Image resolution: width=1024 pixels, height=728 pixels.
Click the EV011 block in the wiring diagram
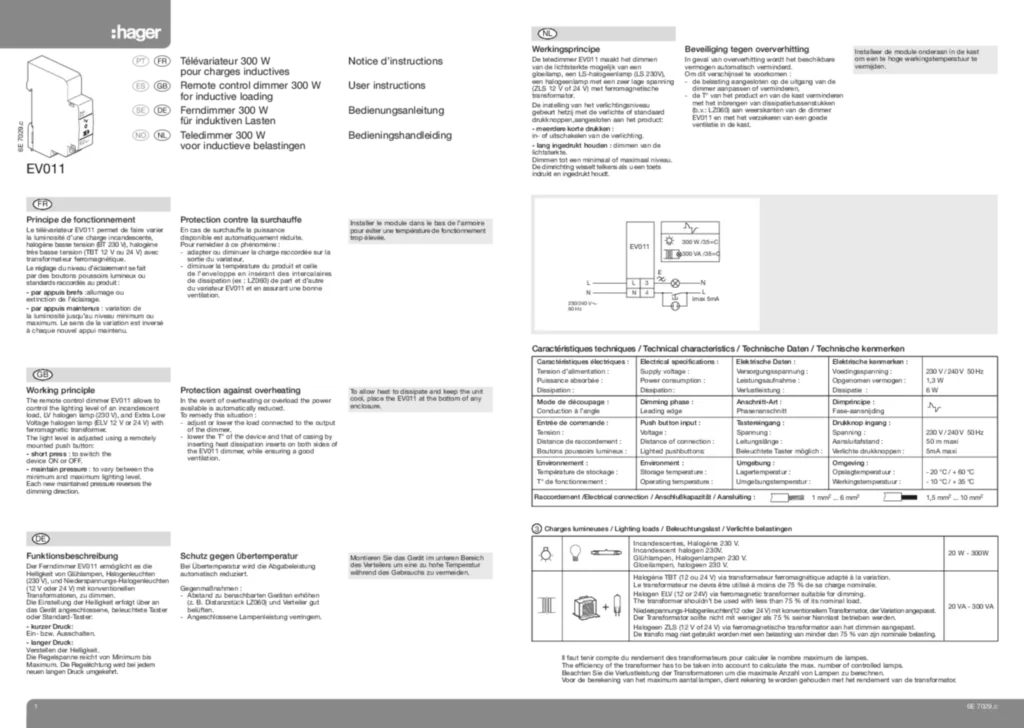(x=639, y=246)
